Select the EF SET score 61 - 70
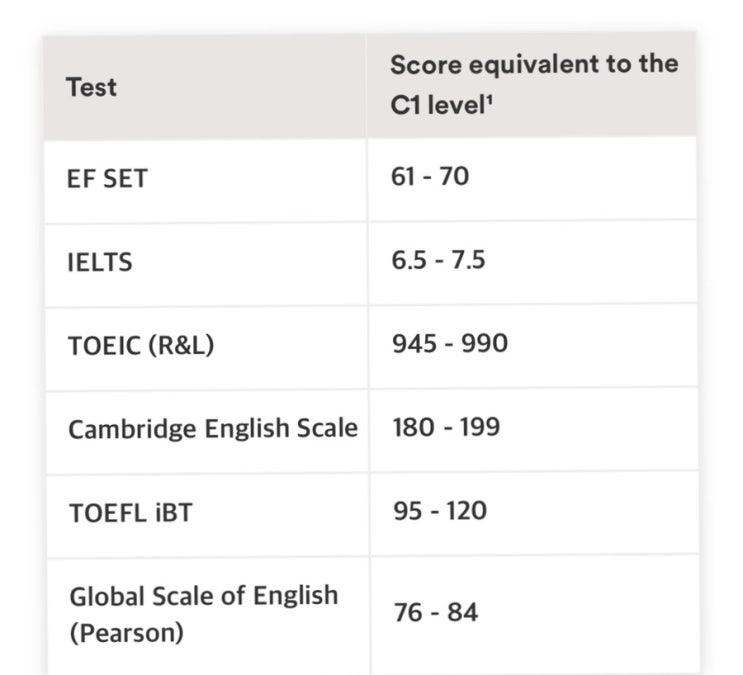Viewport: 743px width, 675px height. pyautogui.click(x=430, y=176)
